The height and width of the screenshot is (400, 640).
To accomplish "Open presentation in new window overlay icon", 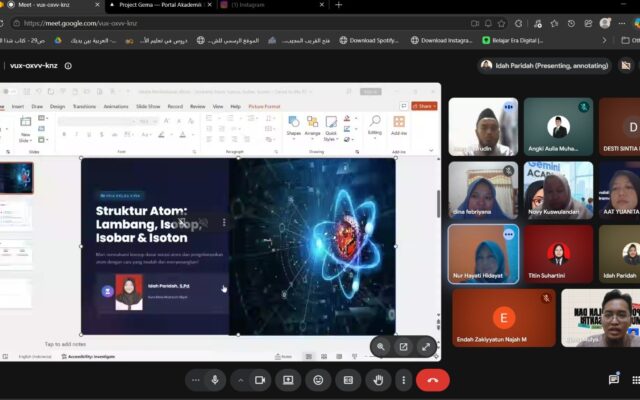I will pyautogui.click(x=403, y=347).
